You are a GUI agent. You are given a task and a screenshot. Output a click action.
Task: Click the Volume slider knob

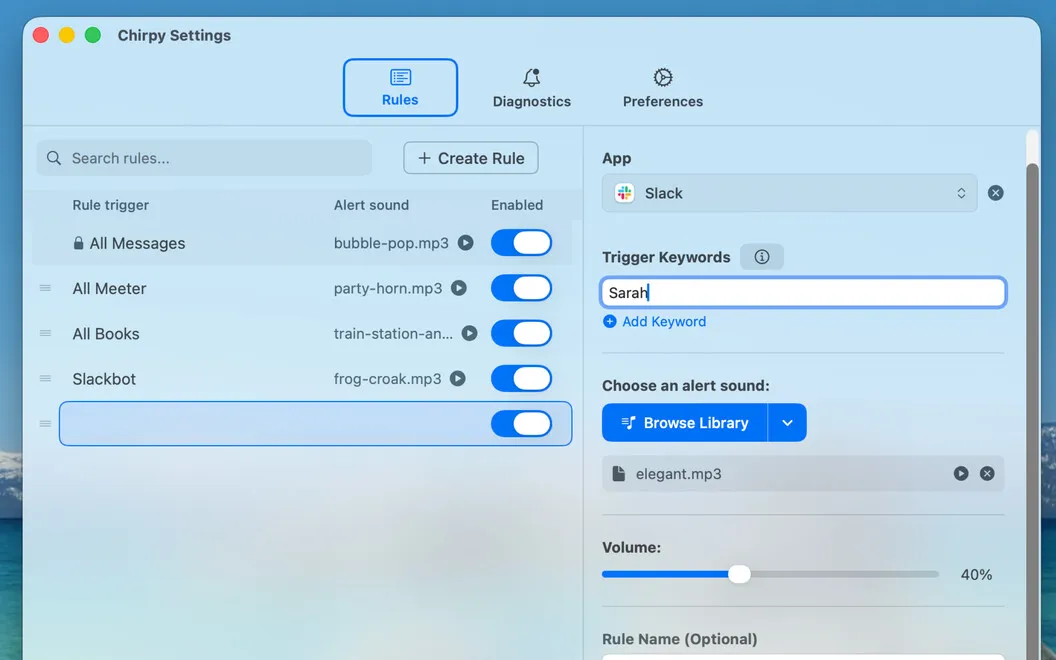(x=739, y=574)
